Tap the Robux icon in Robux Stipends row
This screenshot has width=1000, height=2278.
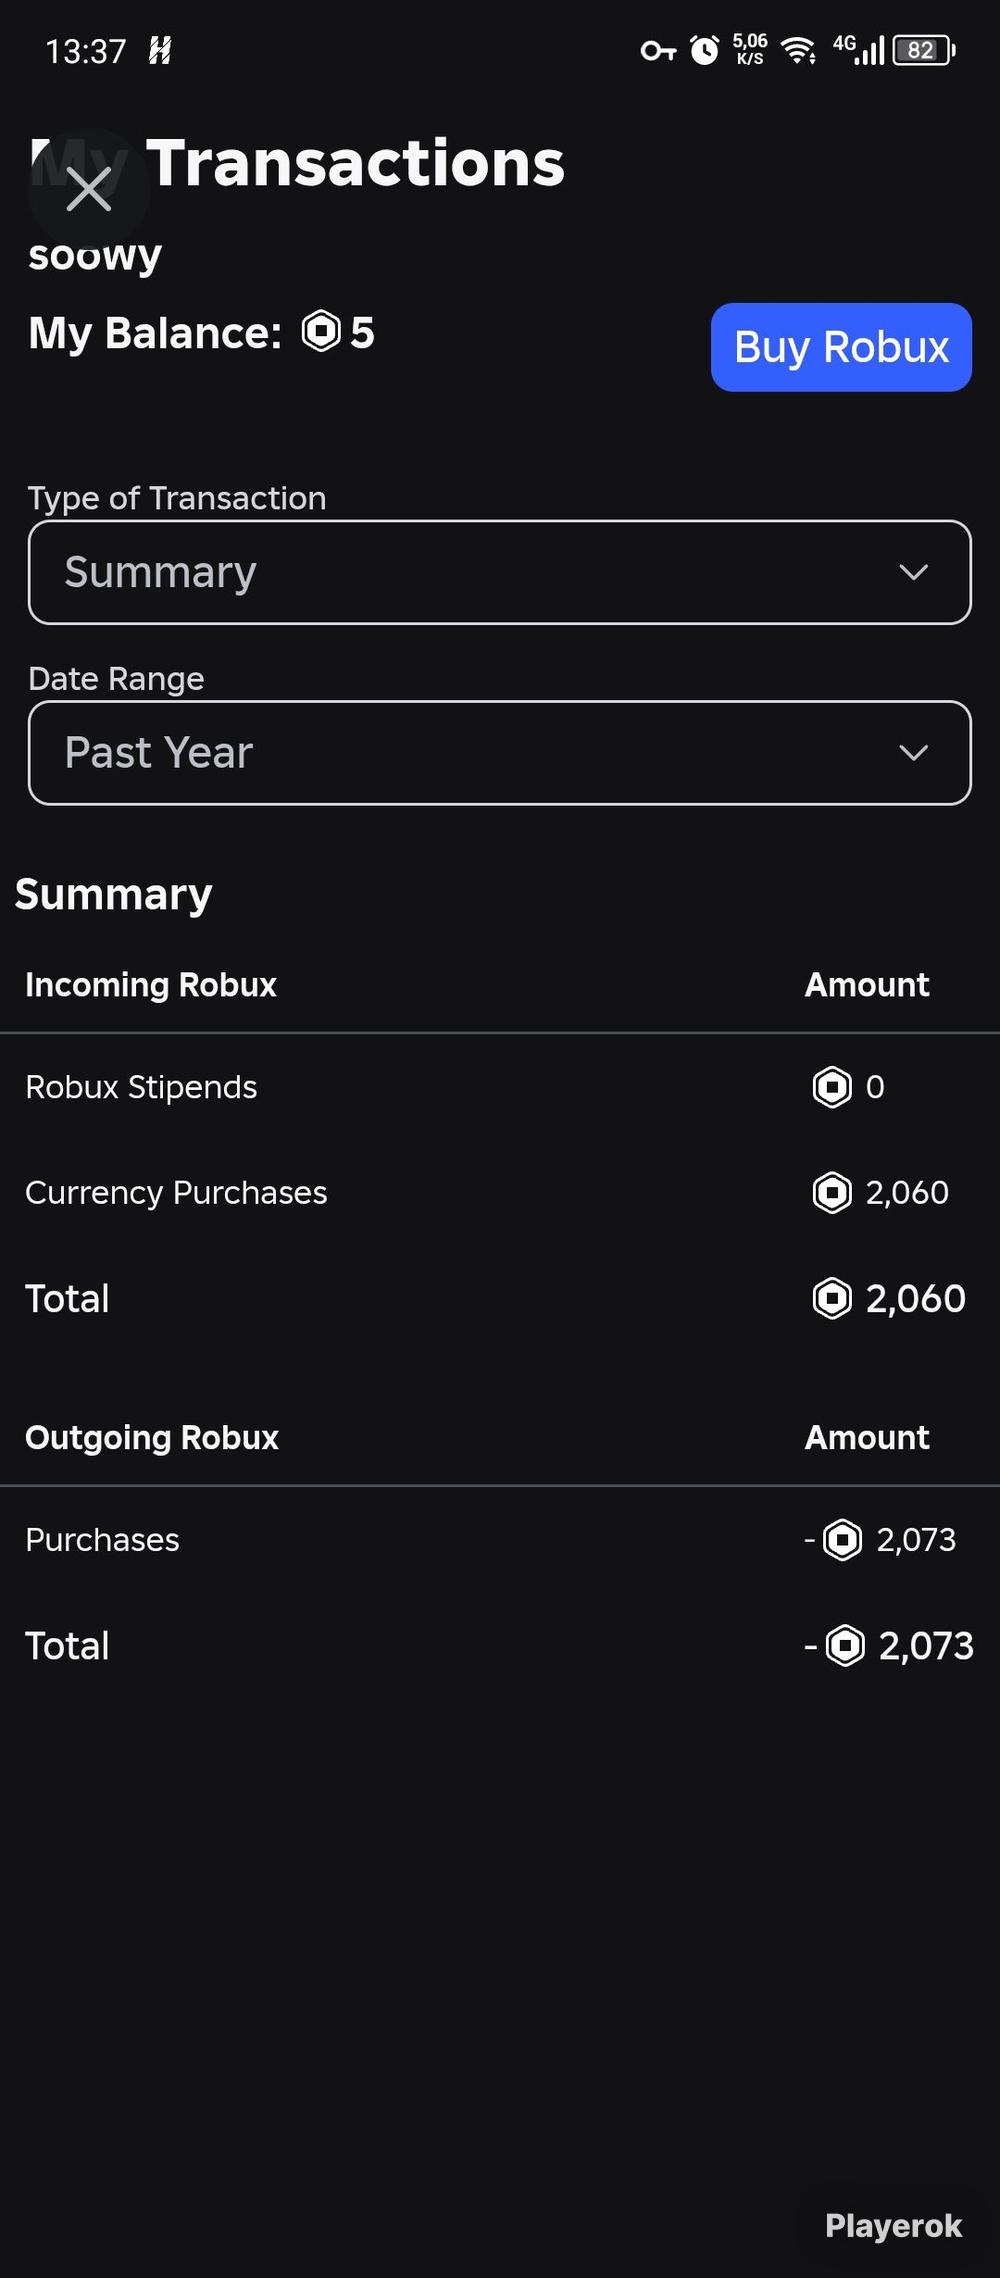(832, 1087)
